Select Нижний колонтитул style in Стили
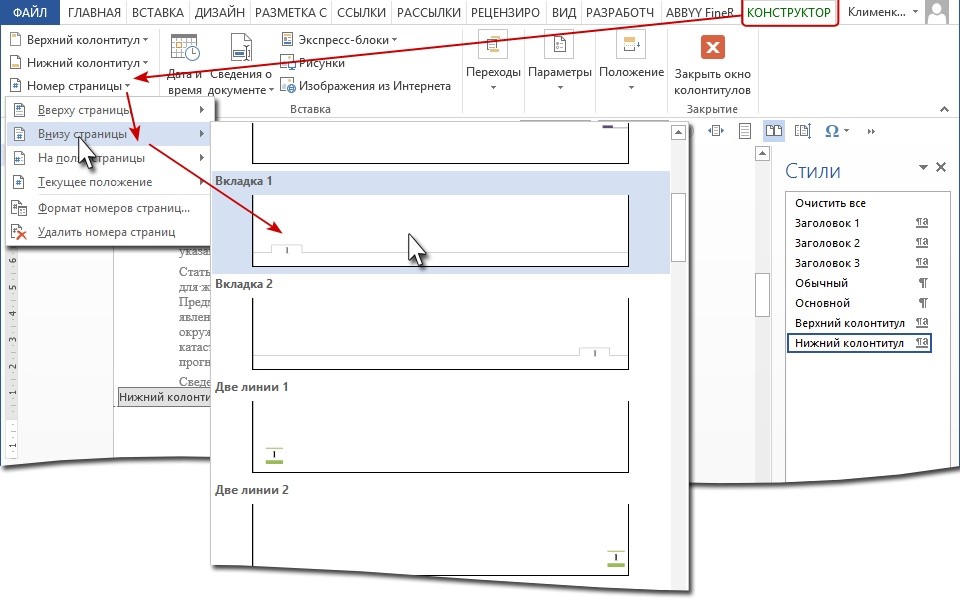 [x=860, y=343]
